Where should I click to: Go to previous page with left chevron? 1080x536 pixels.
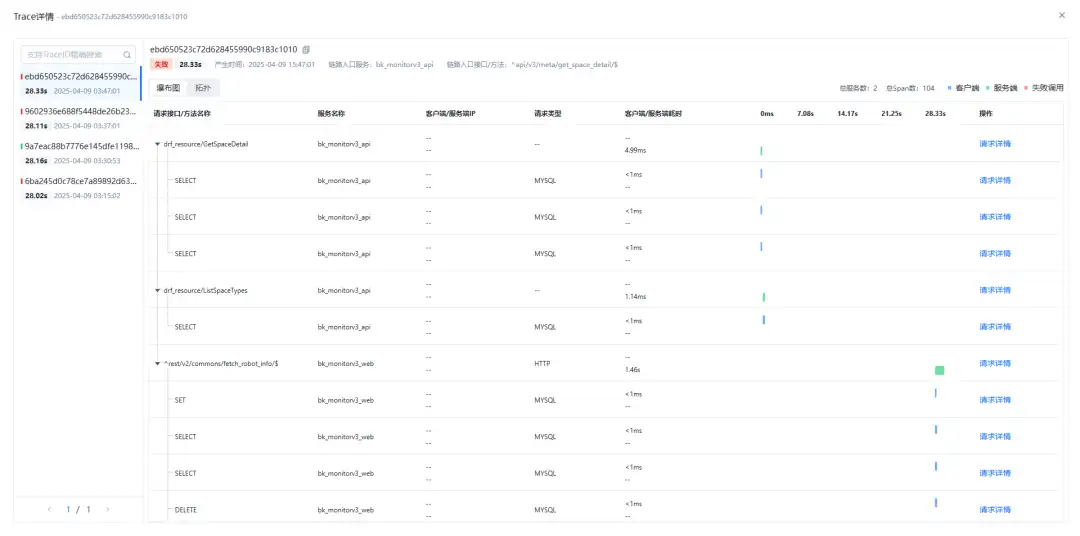click(50, 510)
